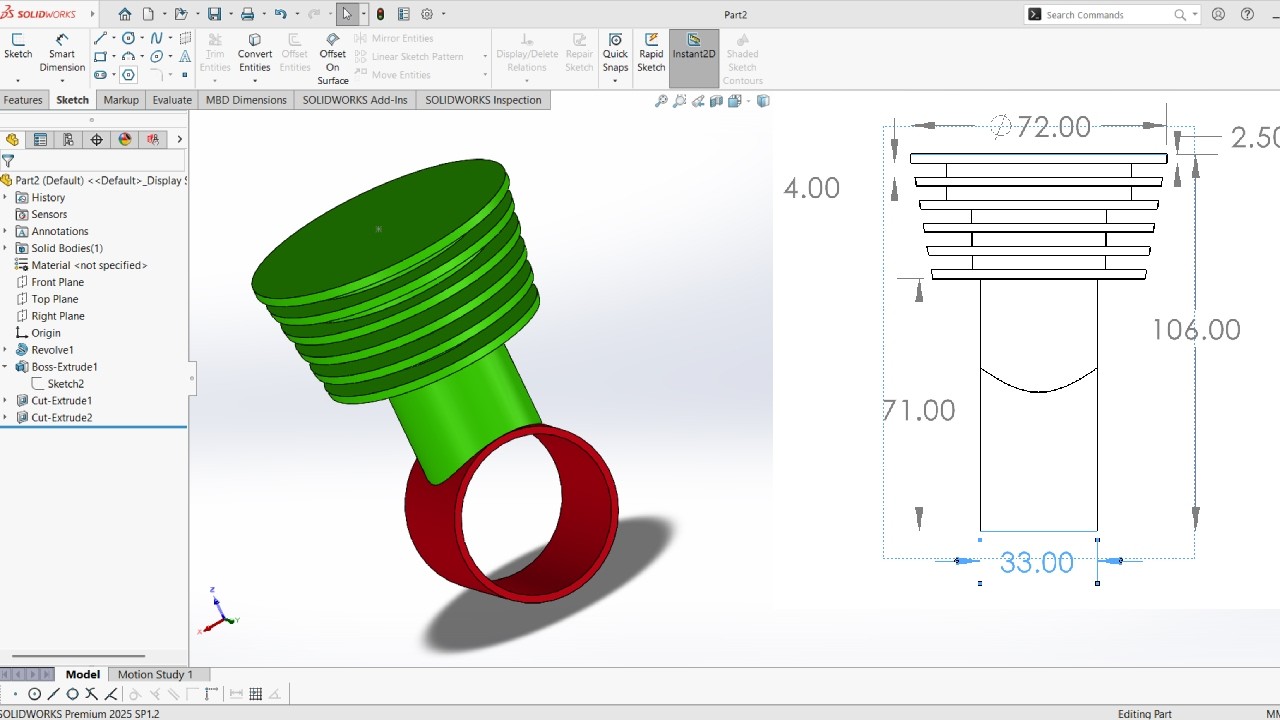1280x720 pixels.
Task: Click Offset On Surface tool
Action: [333, 60]
